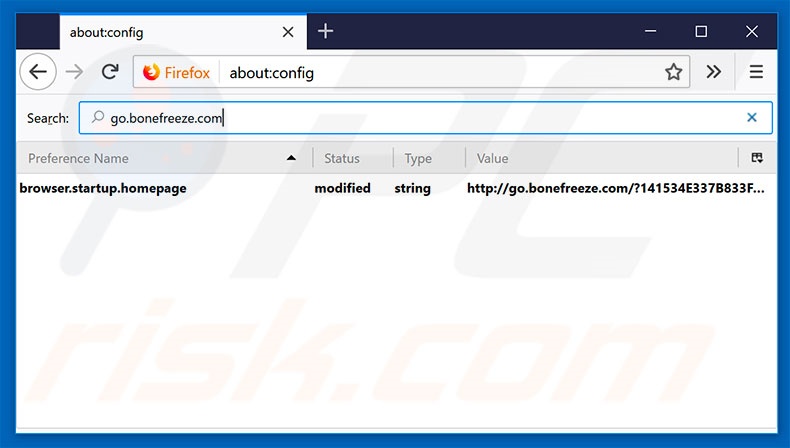Clear the search field with the X
The width and height of the screenshot is (790, 448).
pyautogui.click(x=752, y=118)
